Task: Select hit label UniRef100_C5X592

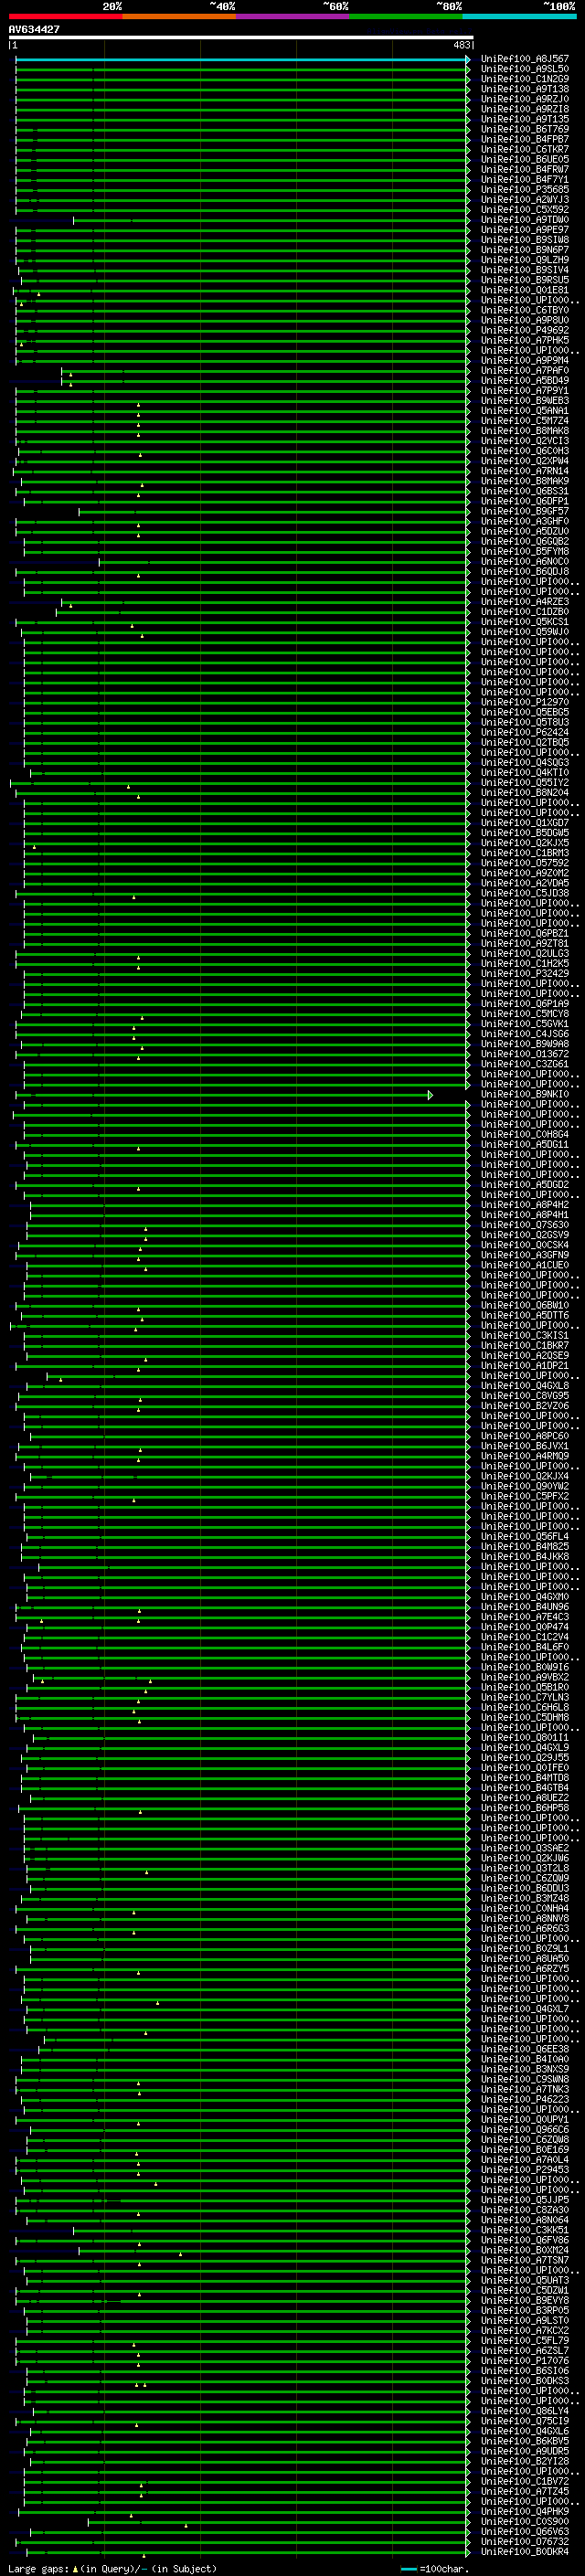Action: tap(525, 210)
